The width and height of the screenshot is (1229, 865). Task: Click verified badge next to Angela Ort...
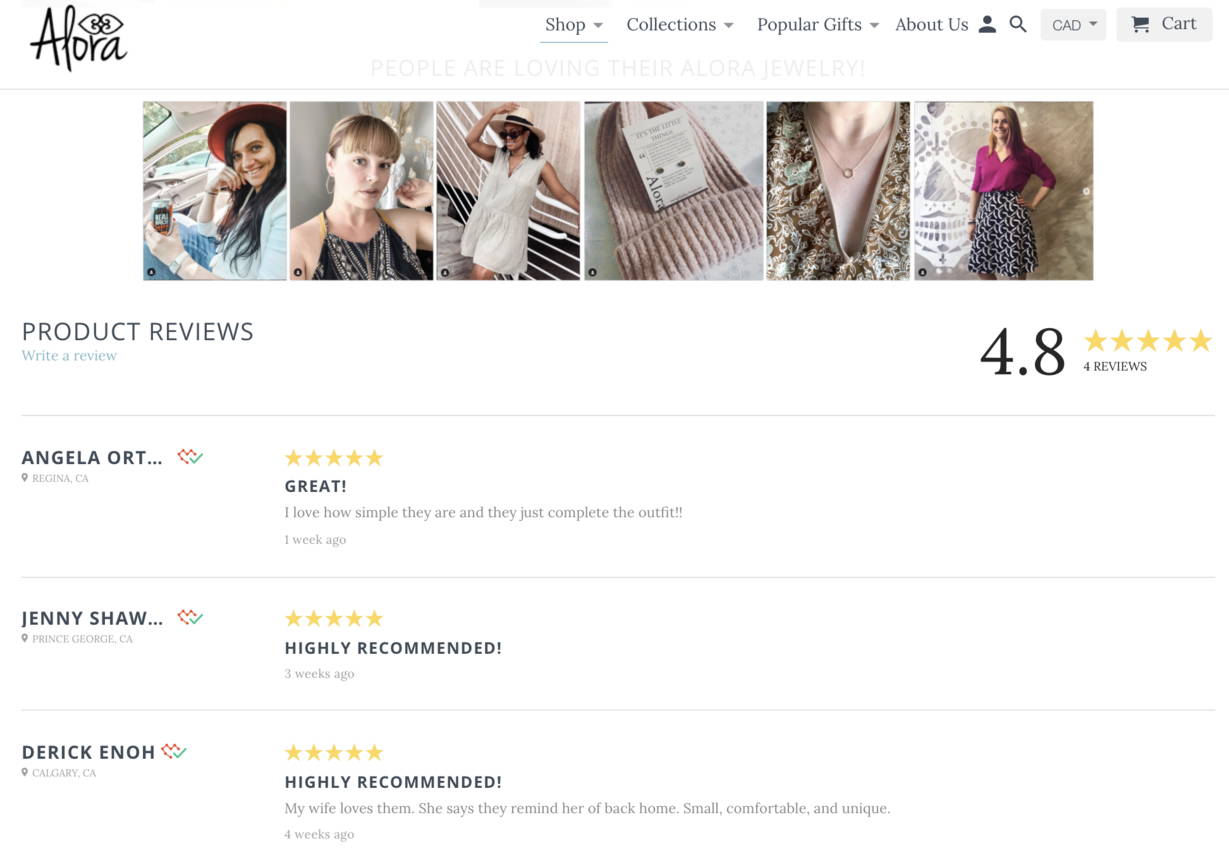pos(190,457)
